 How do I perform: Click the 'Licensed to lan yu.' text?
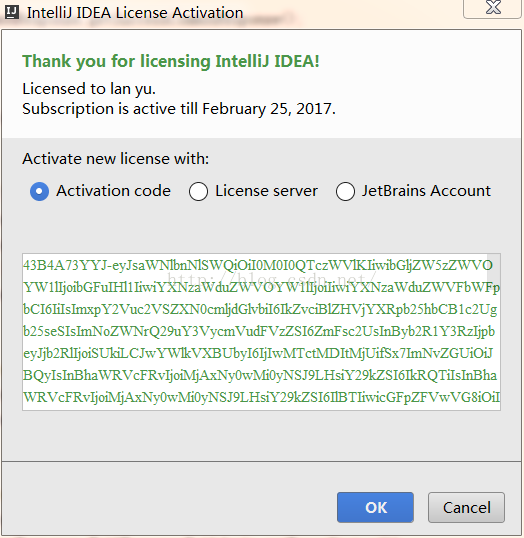(89, 89)
